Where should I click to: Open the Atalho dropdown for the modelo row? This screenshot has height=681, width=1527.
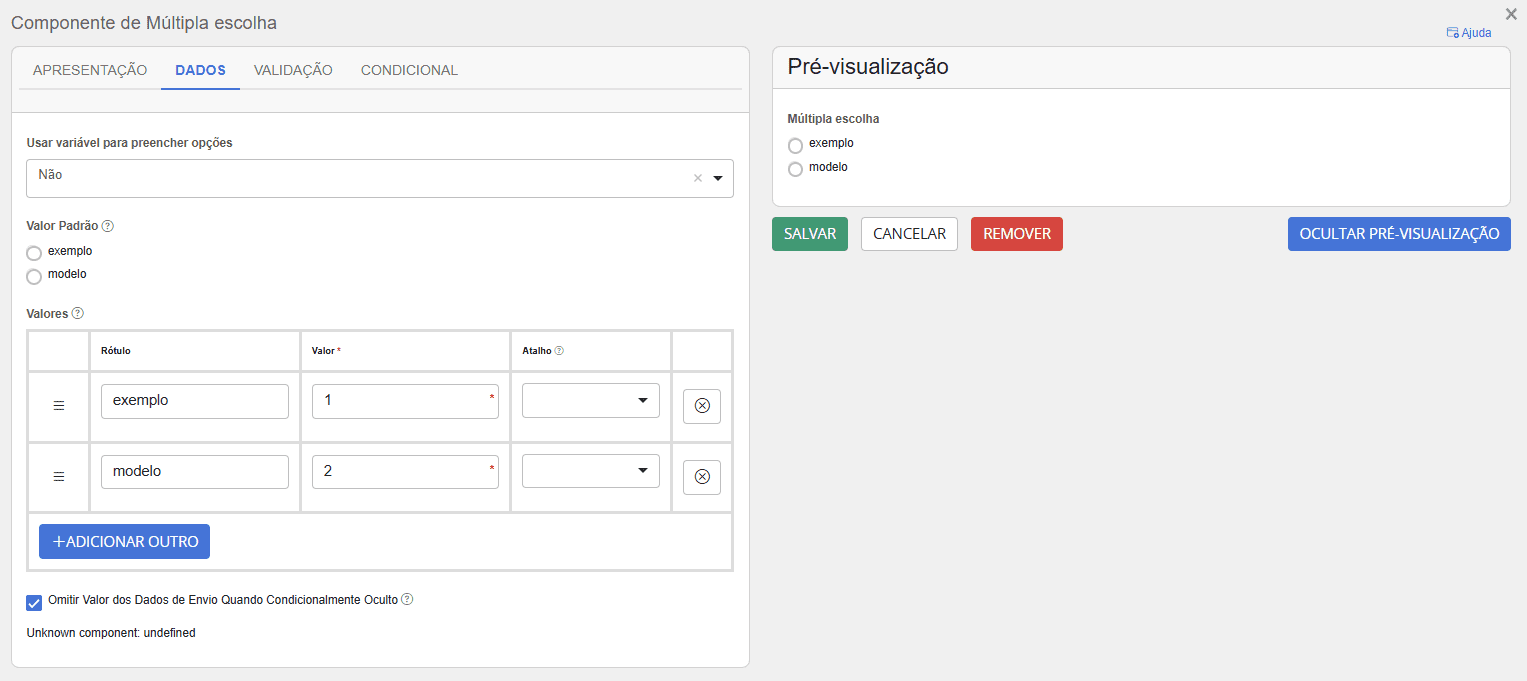(591, 472)
